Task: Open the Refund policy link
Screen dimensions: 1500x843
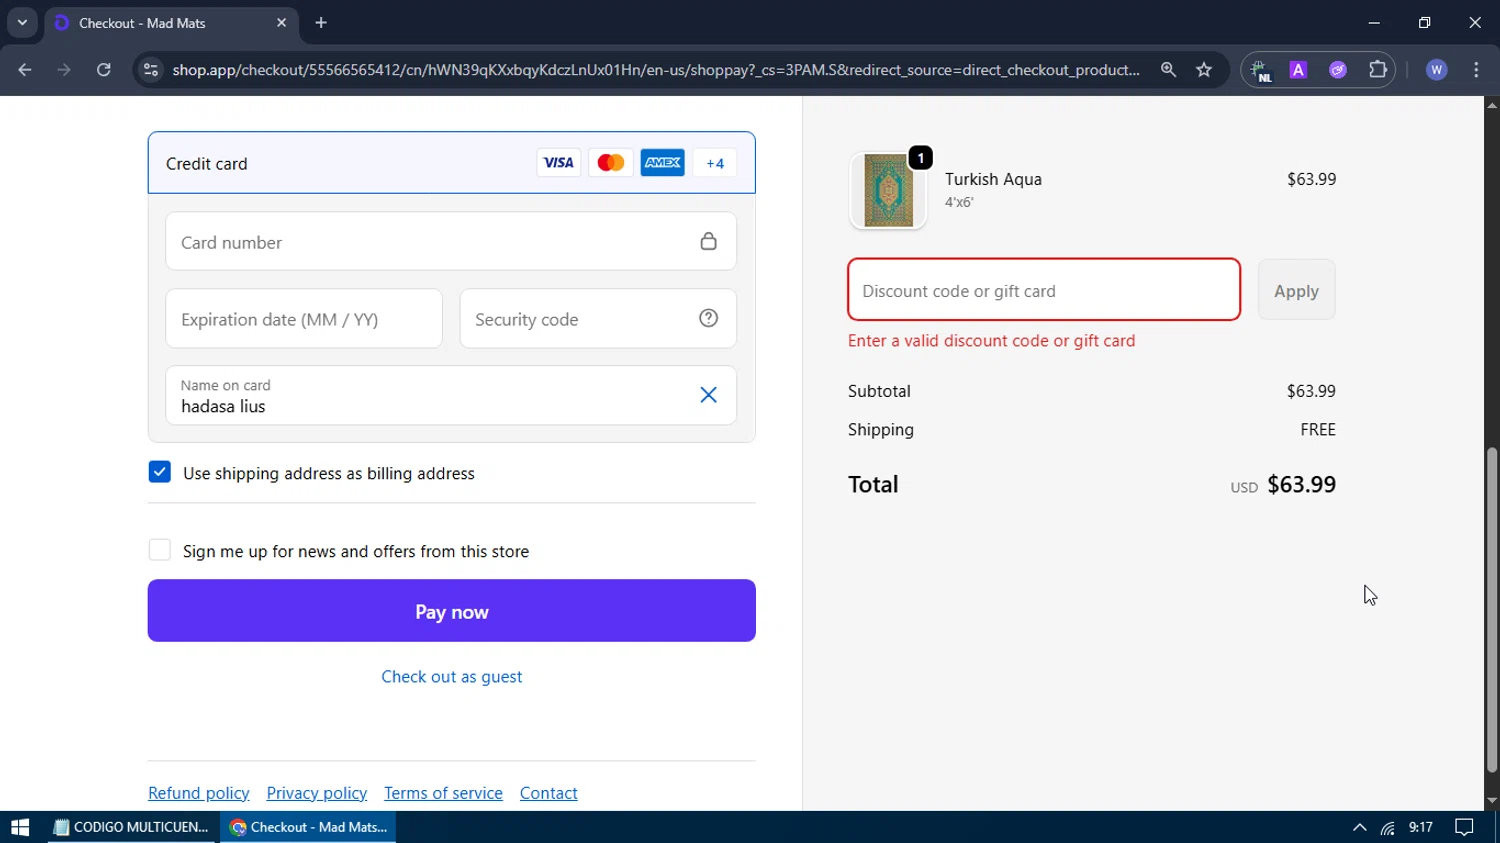Action: (x=199, y=793)
